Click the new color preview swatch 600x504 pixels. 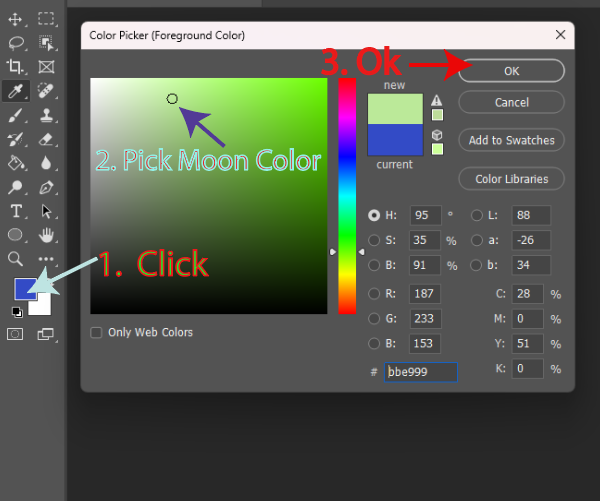(395, 109)
